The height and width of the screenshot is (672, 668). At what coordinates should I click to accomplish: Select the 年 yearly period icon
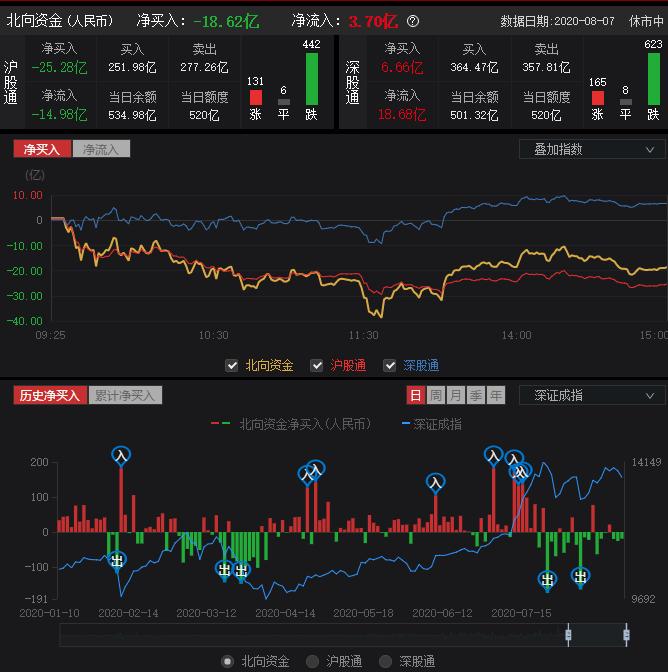point(496,395)
